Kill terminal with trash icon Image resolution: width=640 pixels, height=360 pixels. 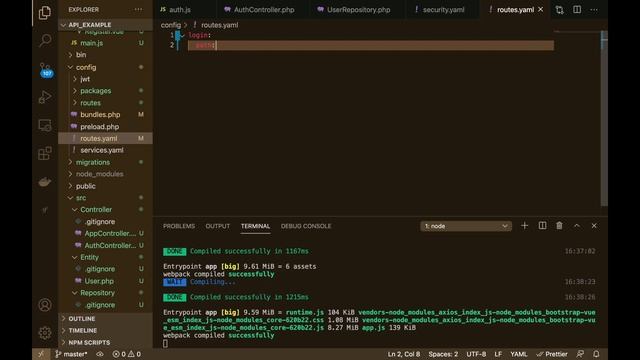pos(559,226)
